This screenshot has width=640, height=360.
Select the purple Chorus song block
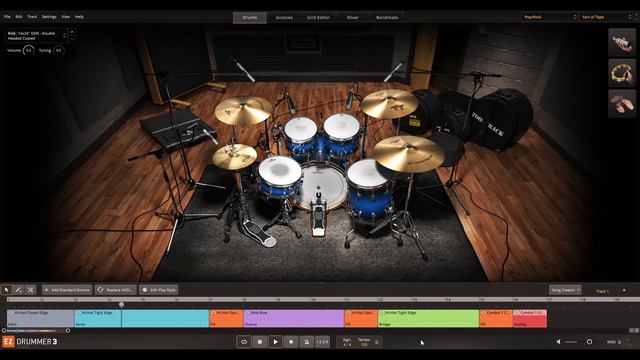tap(293, 318)
